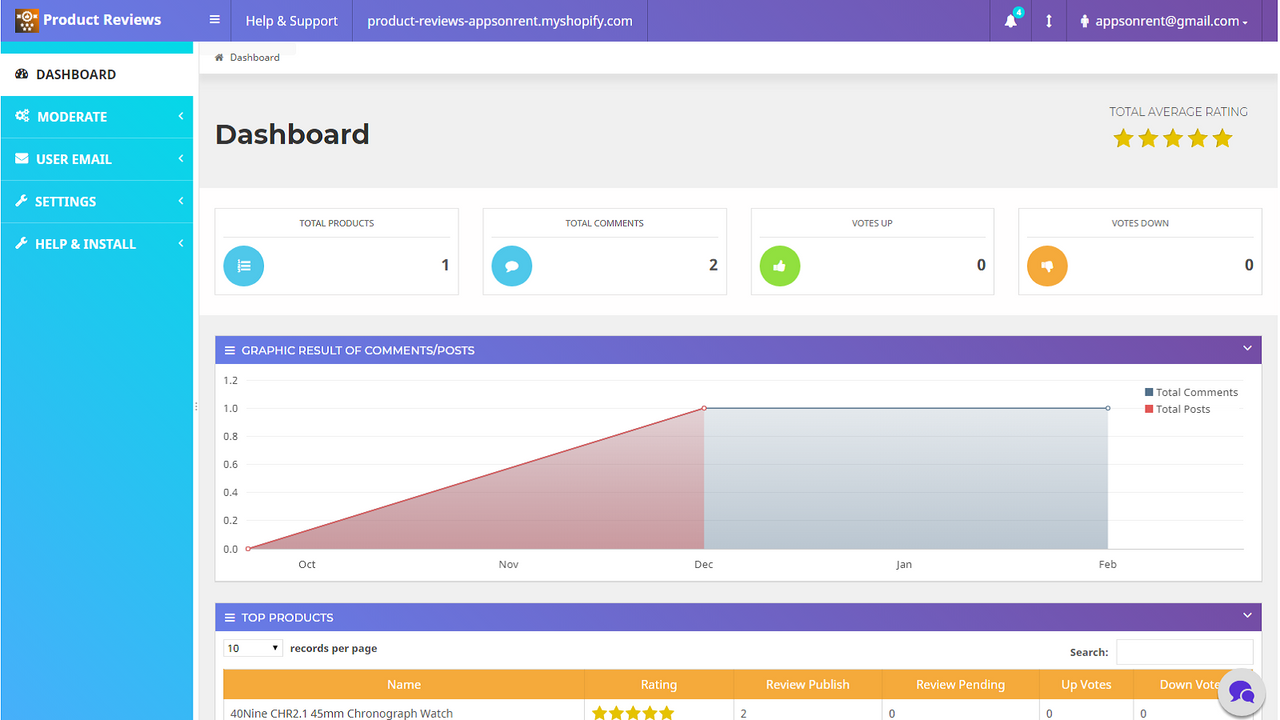Toggle Total Comments series in chart legend
The height and width of the screenshot is (720, 1280).
point(1192,391)
